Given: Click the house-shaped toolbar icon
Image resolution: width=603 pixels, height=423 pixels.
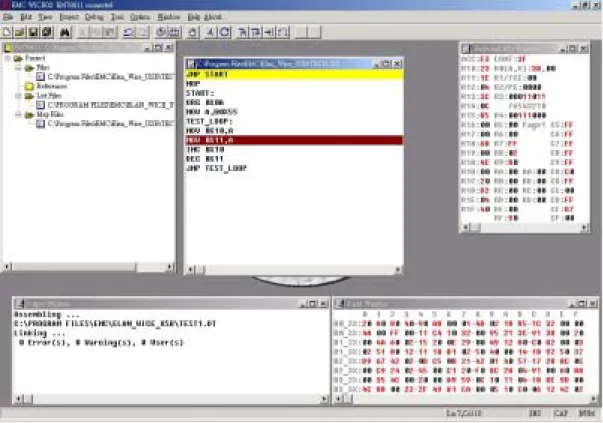Looking at the screenshot, I should point(193,32).
